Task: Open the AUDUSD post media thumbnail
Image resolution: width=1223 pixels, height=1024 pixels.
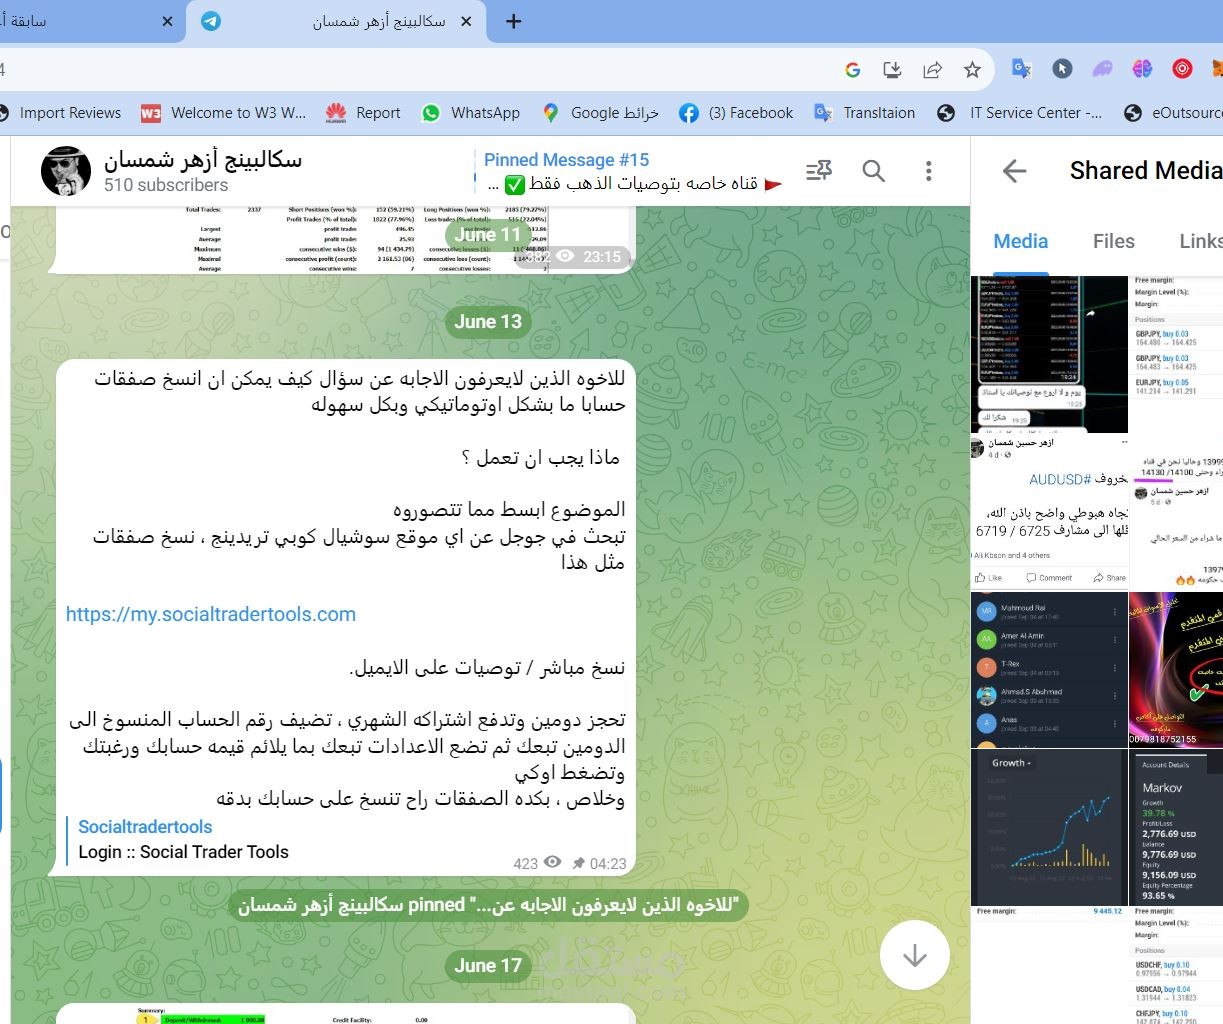Action: click(x=1049, y=512)
